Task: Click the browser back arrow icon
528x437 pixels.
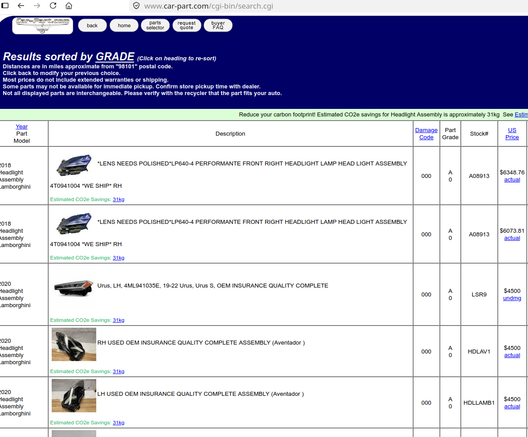Action: (21, 6)
